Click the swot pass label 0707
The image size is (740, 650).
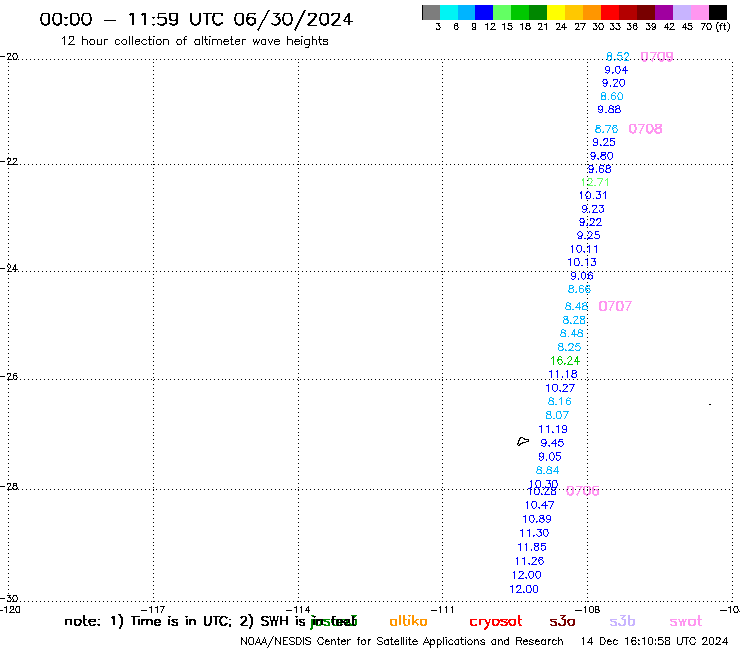click(x=615, y=306)
